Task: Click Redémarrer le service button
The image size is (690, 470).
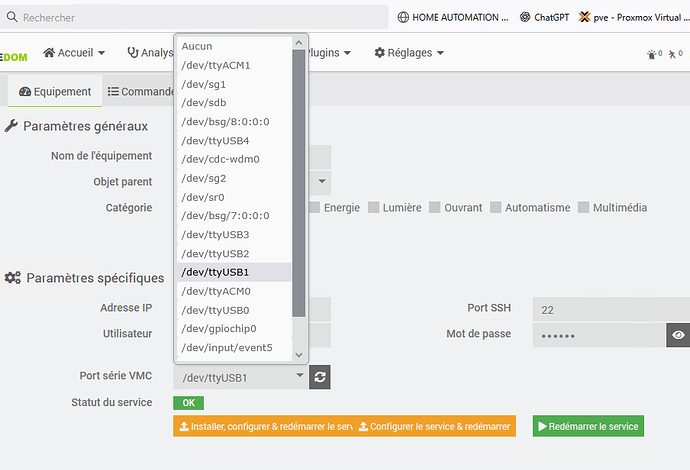Action: (588, 426)
